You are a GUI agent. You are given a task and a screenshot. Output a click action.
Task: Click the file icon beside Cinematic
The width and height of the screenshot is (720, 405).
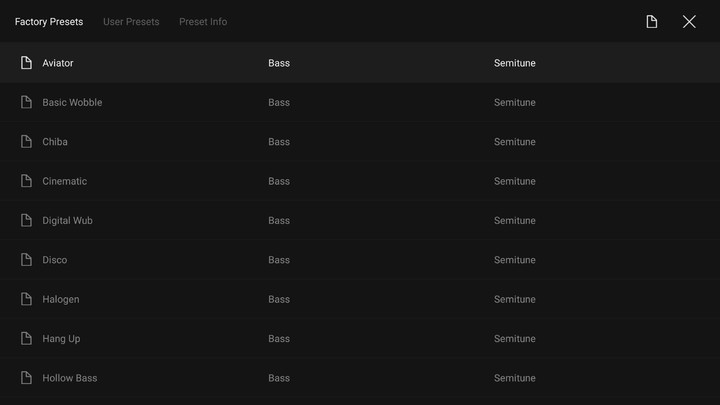[x=27, y=181]
